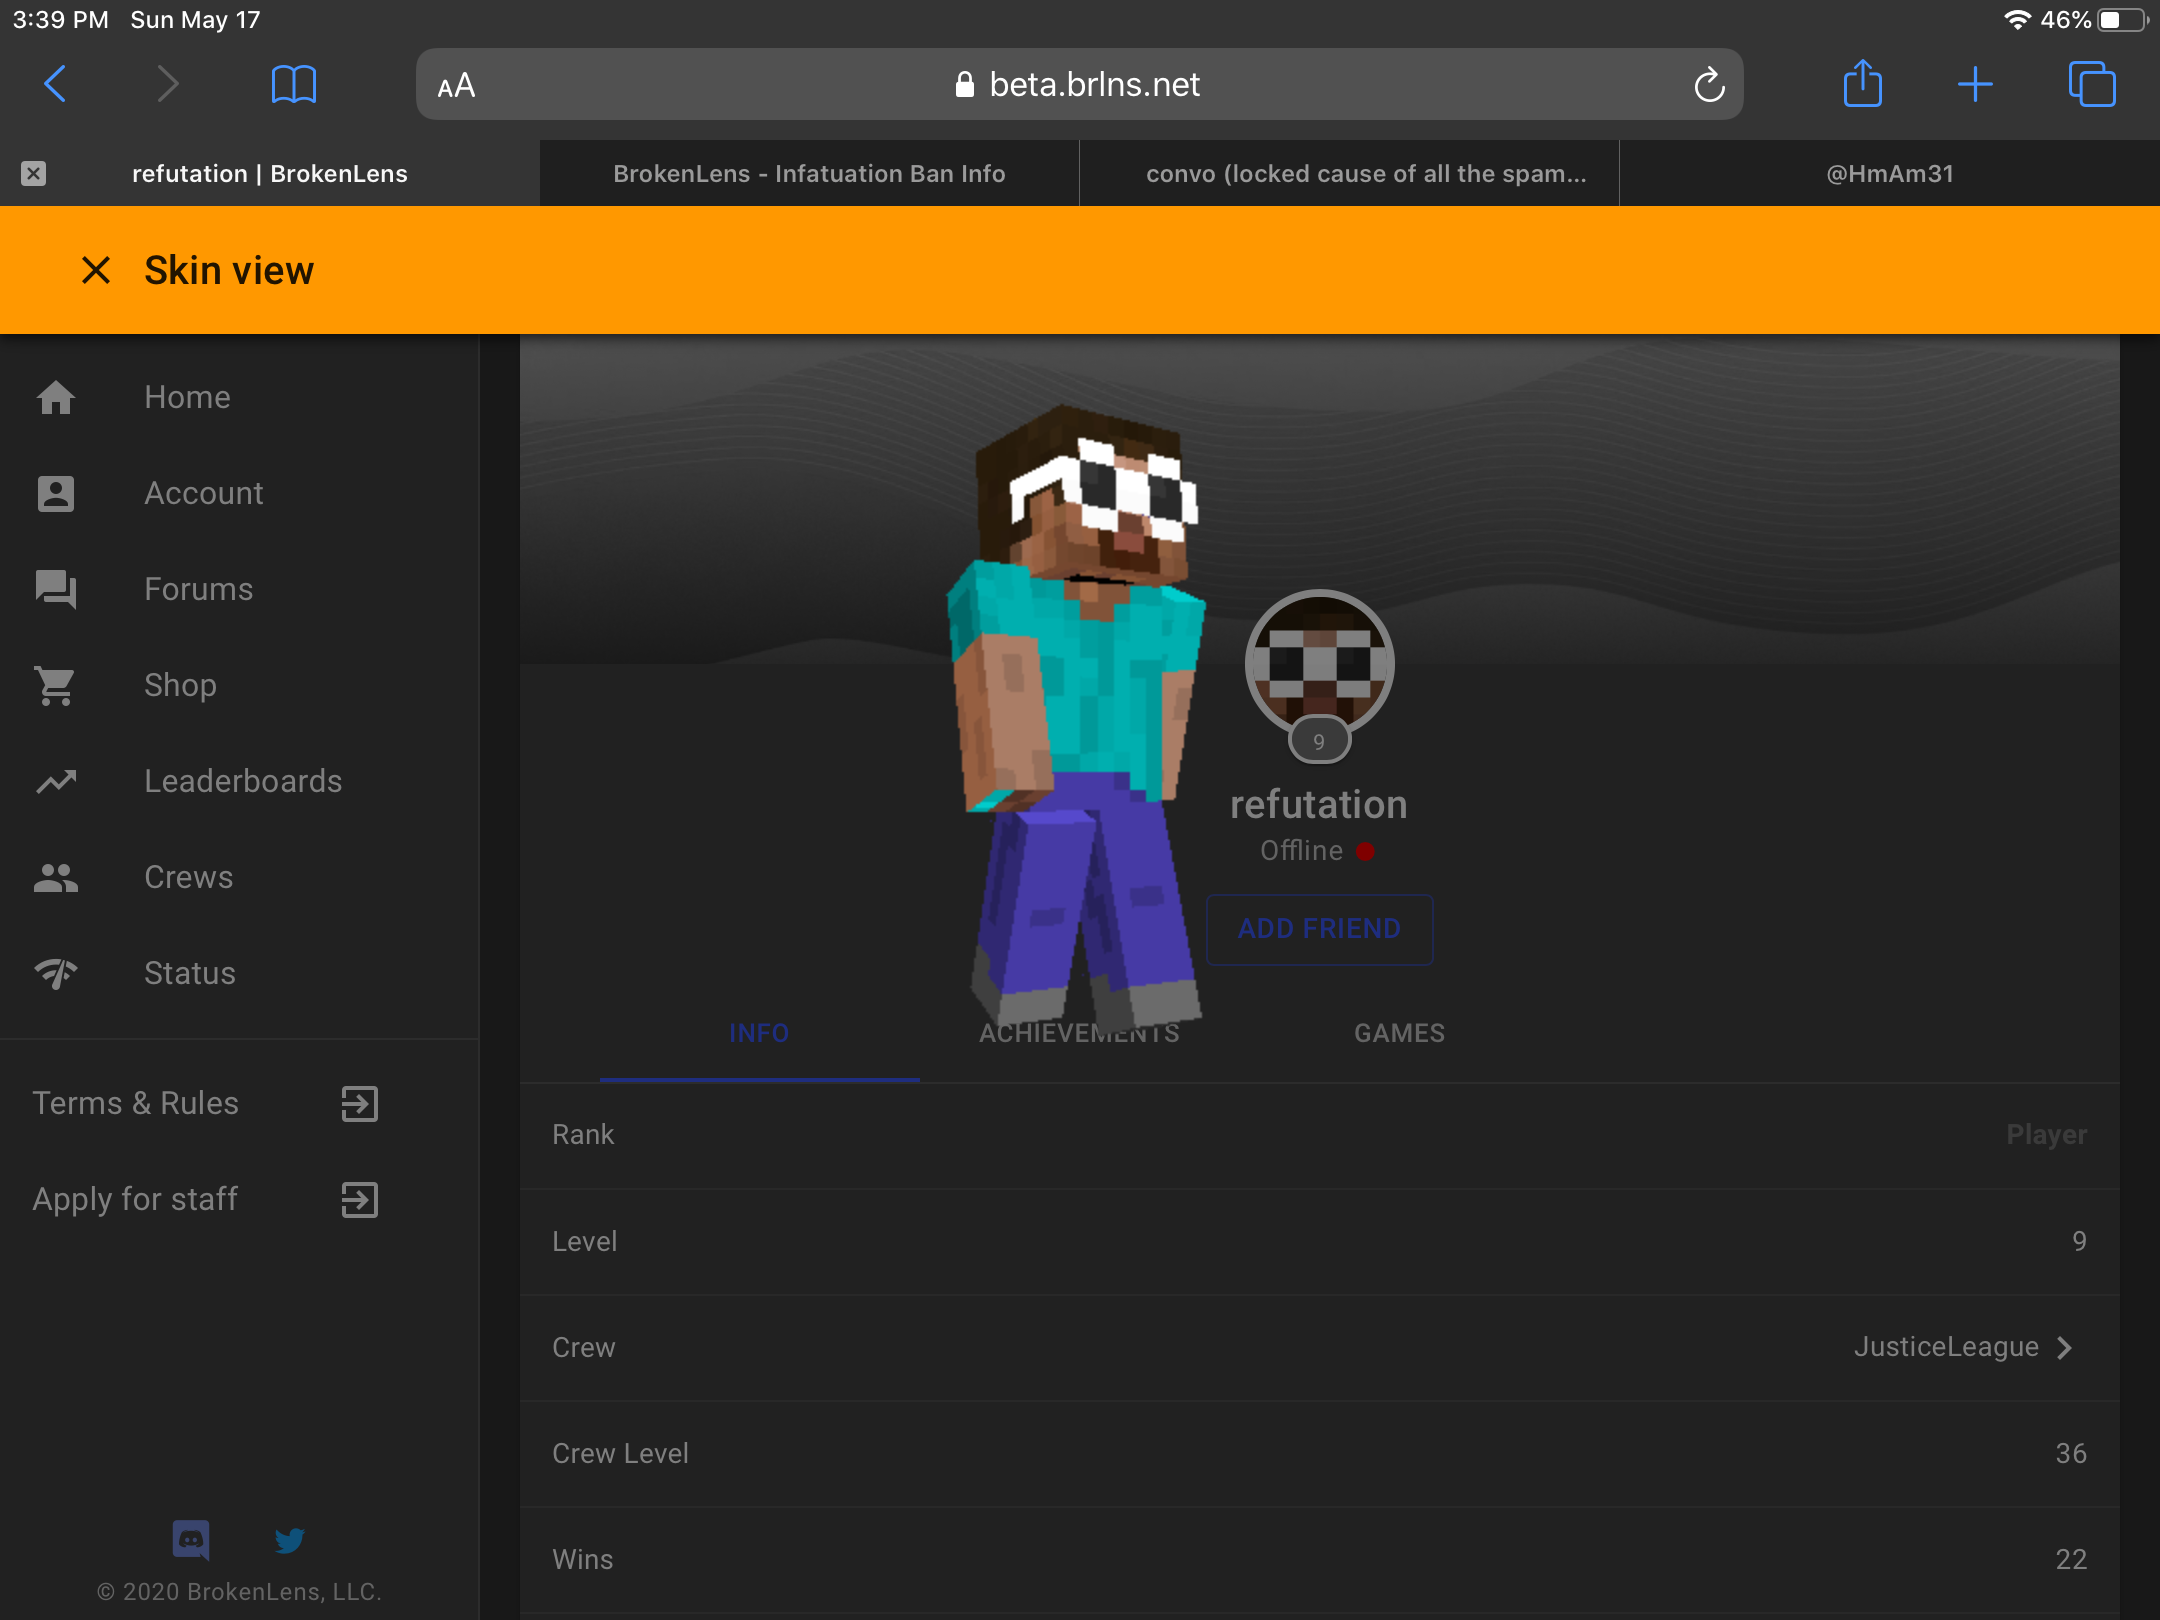Open the Crews people icon
Image resolution: width=2160 pixels, height=1620 pixels.
[x=56, y=877]
